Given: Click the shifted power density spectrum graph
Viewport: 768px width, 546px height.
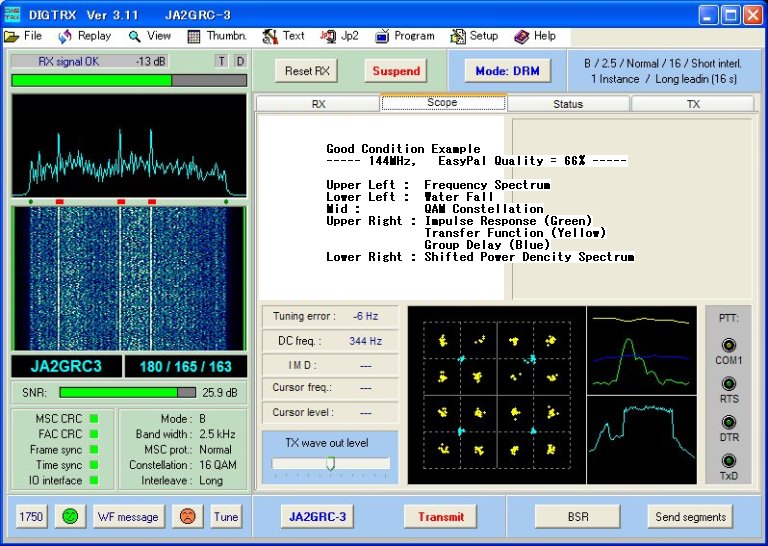Looking at the screenshot, I should (x=642, y=440).
